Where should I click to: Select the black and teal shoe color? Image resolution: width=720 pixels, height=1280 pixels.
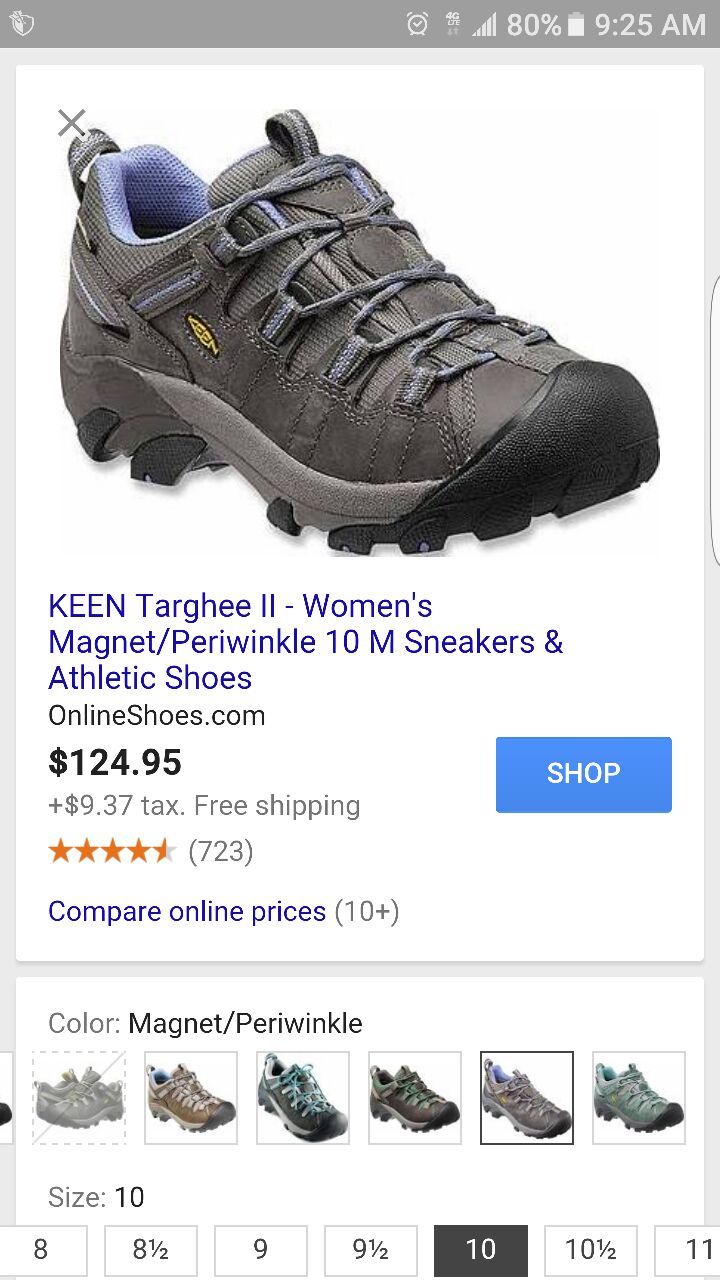pyautogui.click(x=303, y=1098)
